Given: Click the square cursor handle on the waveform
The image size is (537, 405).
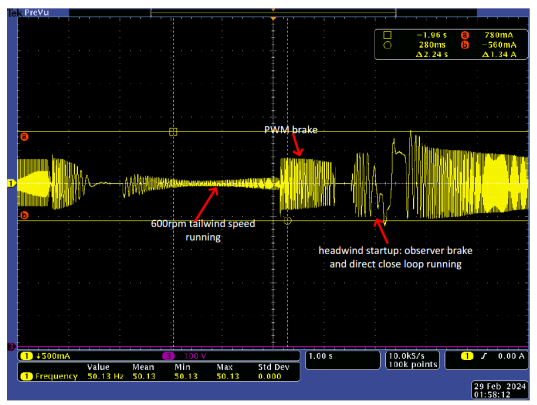Looking at the screenshot, I should 173,132.
